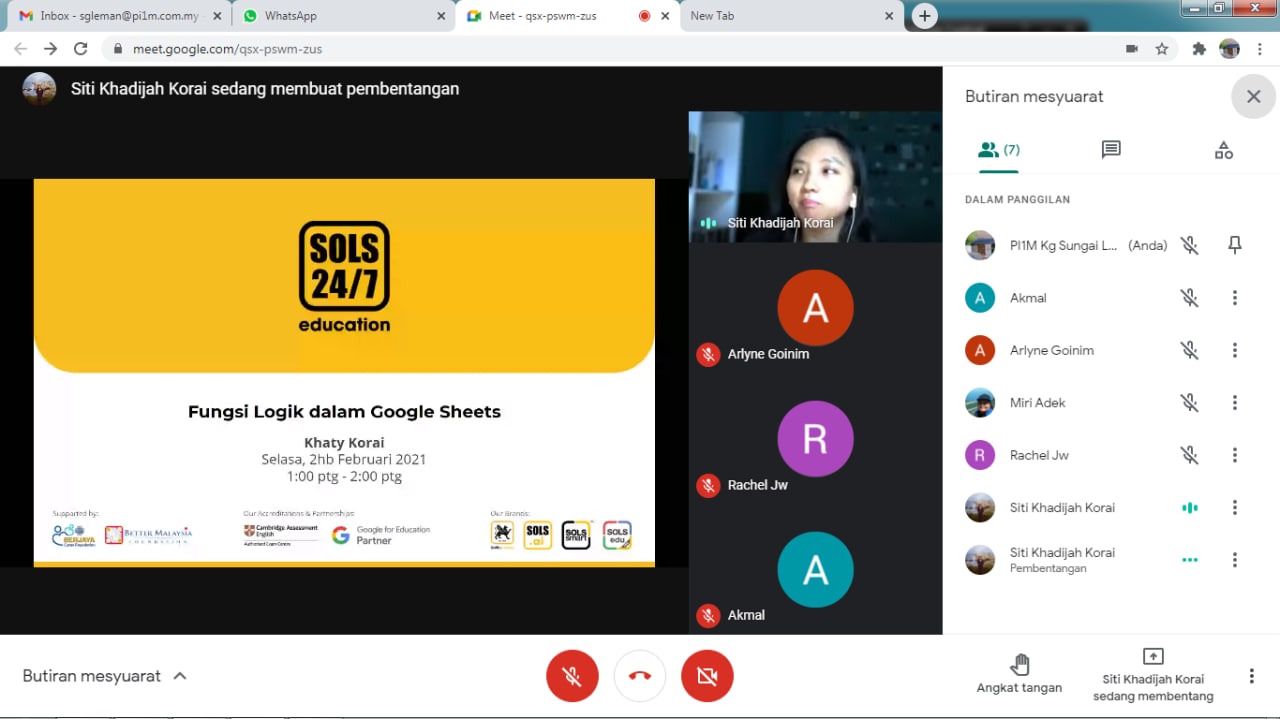Expand Butiran mesyuarat chevron at bottom left

pos(180,676)
